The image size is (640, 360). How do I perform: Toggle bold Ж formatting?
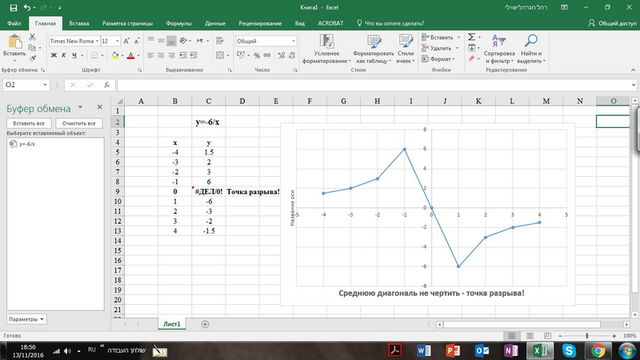tap(53, 55)
